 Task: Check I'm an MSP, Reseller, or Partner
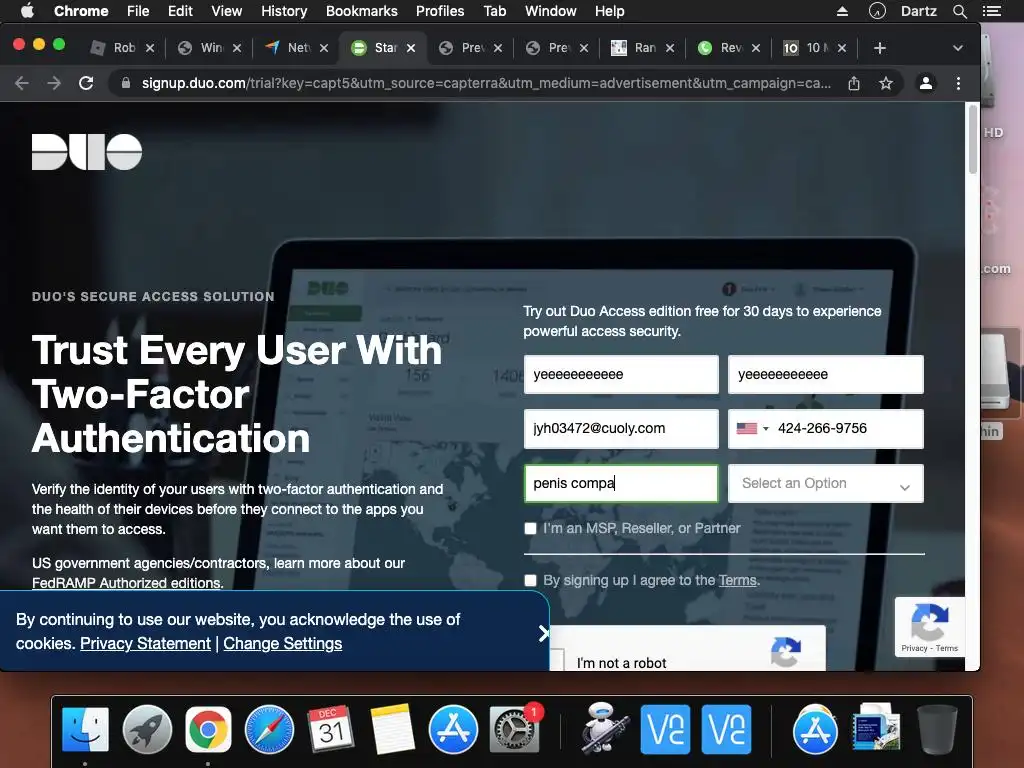(x=530, y=528)
